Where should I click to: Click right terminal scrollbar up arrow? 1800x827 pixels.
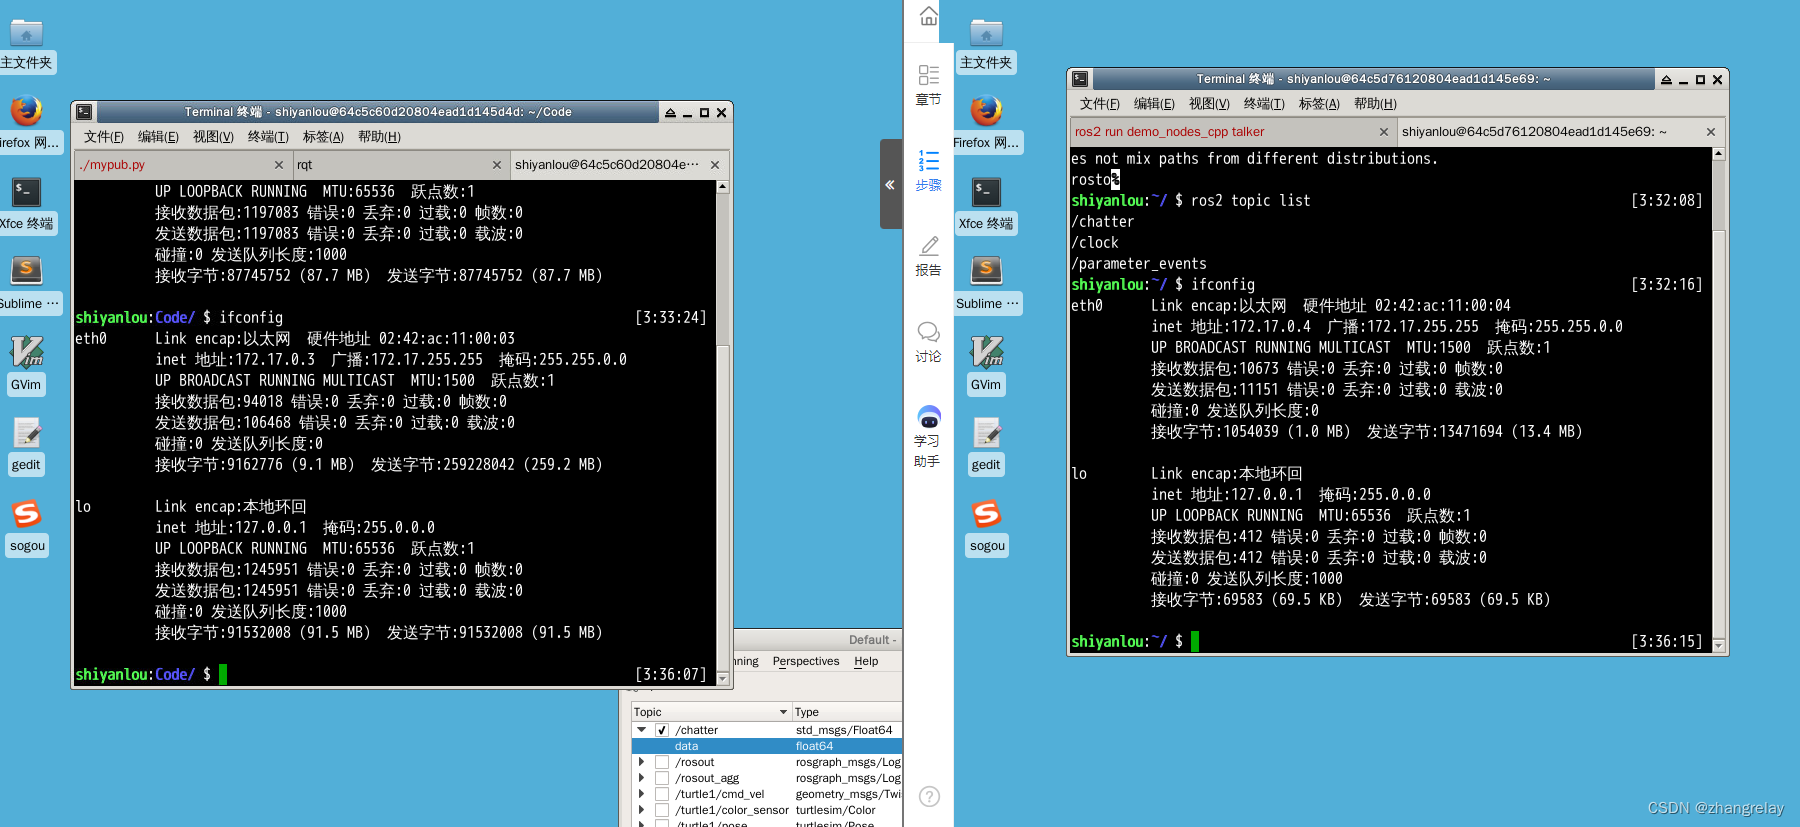(1719, 154)
